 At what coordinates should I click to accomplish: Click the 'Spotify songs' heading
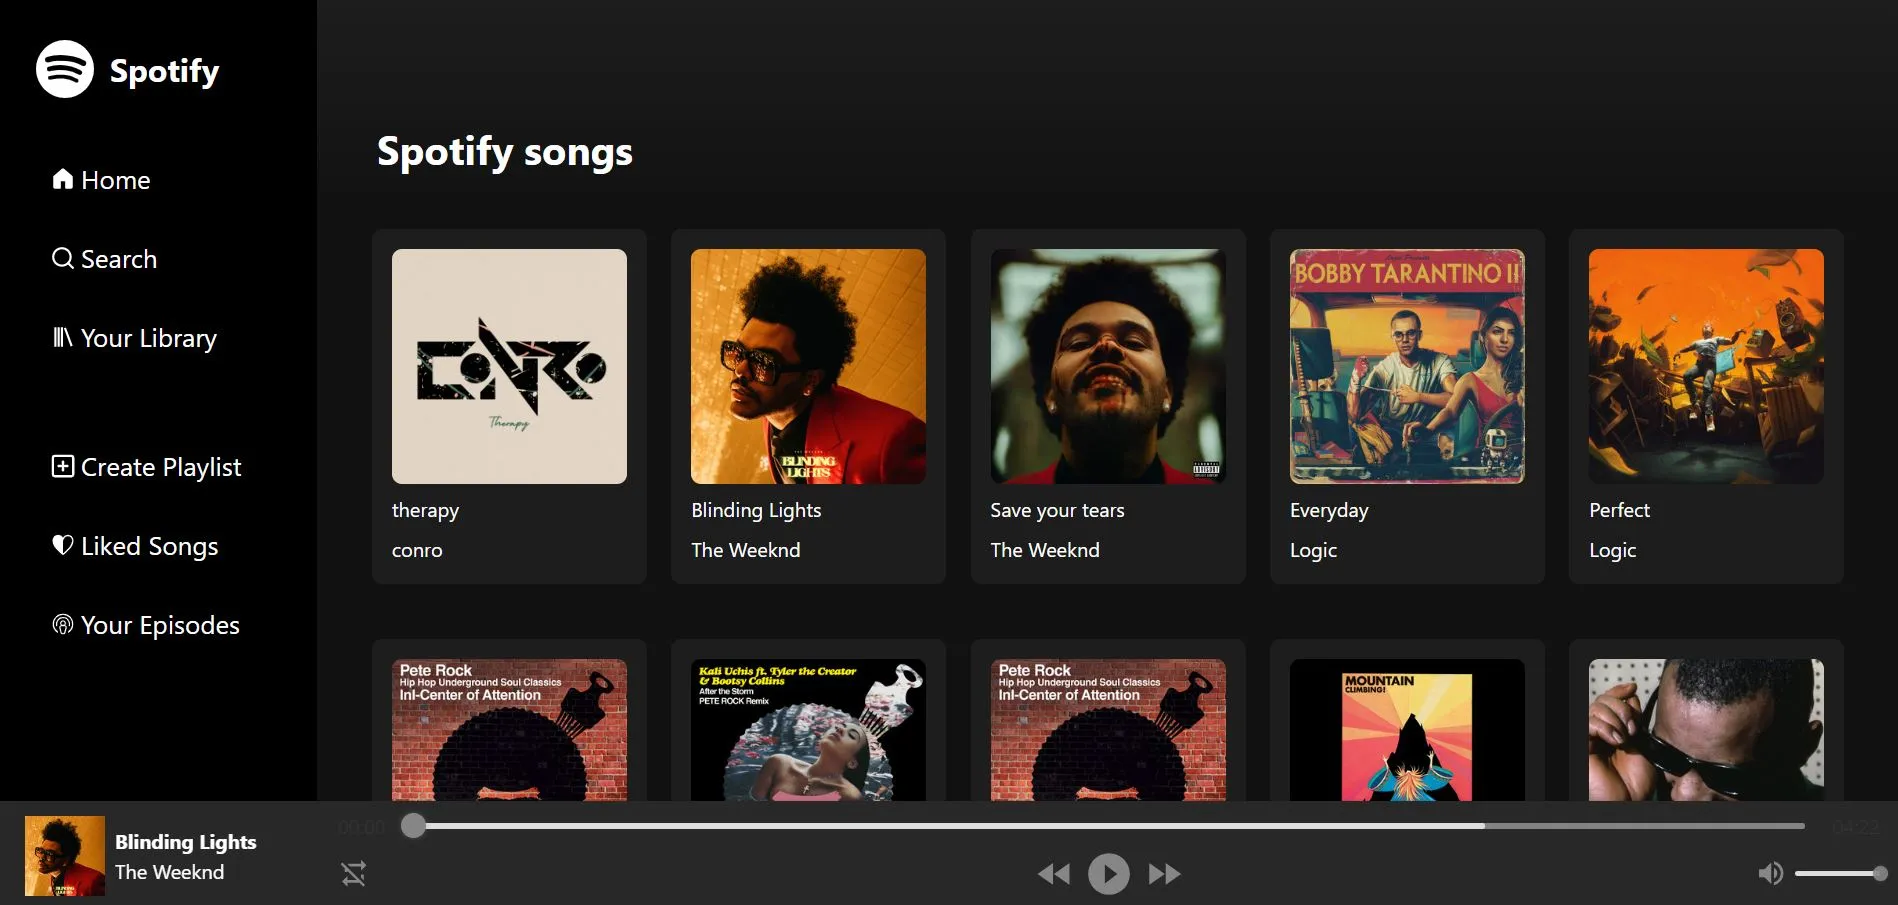505,152
